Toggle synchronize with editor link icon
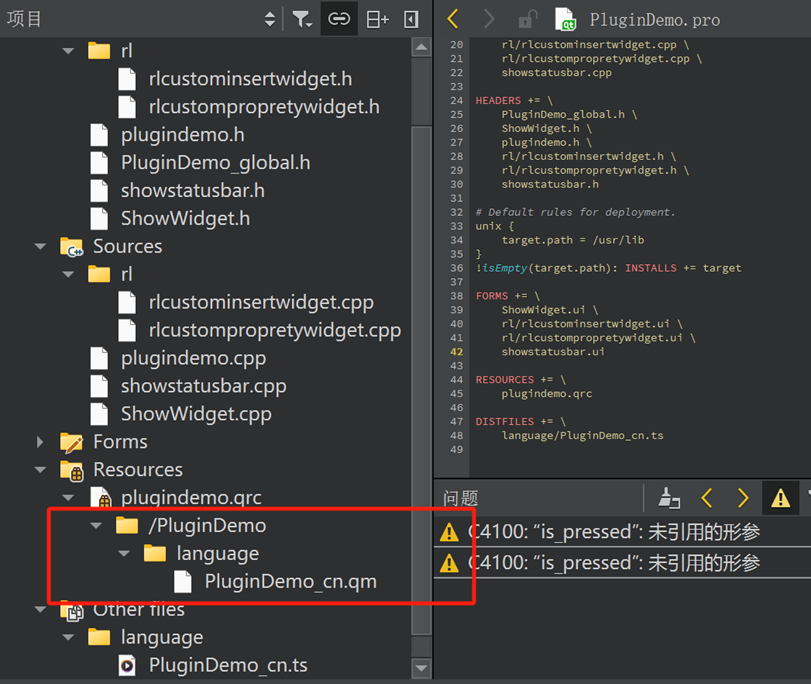This screenshot has width=811, height=684. (x=339, y=19)
